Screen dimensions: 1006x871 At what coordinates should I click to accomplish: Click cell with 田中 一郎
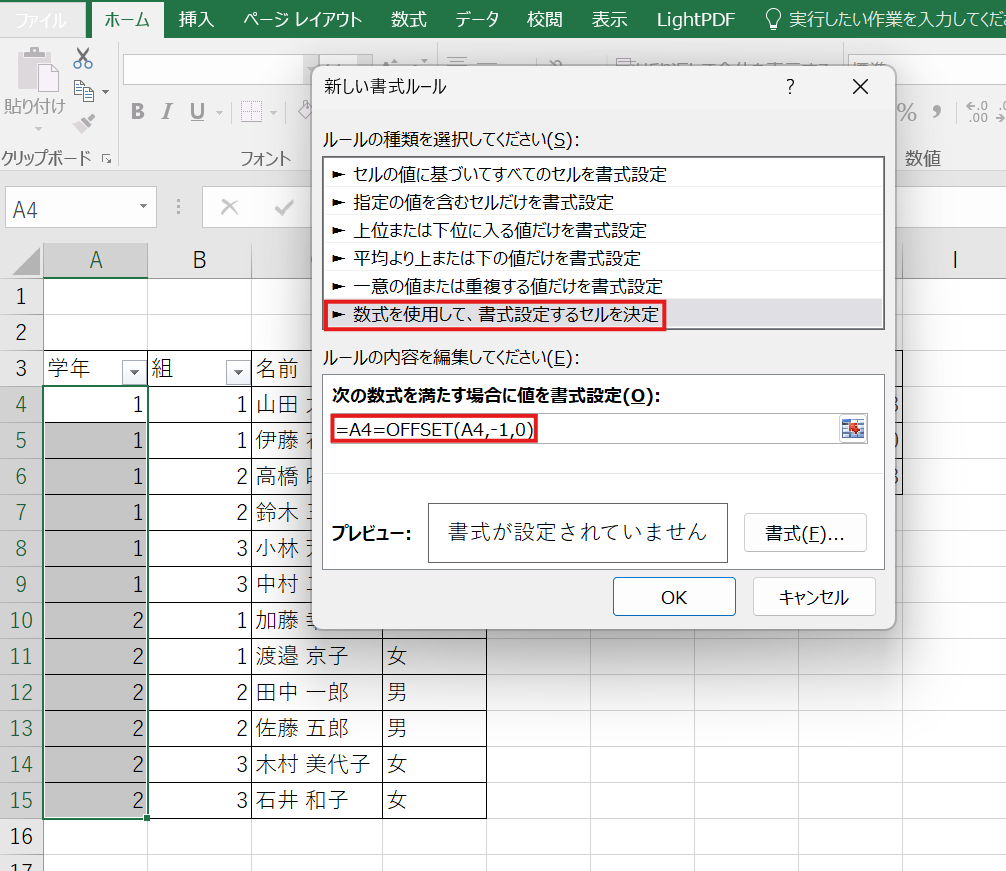[x=317, y=692]
